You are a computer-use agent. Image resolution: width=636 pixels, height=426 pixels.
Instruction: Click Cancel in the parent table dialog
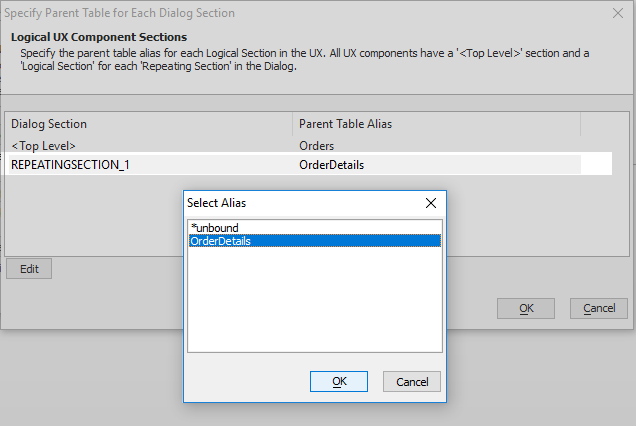tap(599, 308)
